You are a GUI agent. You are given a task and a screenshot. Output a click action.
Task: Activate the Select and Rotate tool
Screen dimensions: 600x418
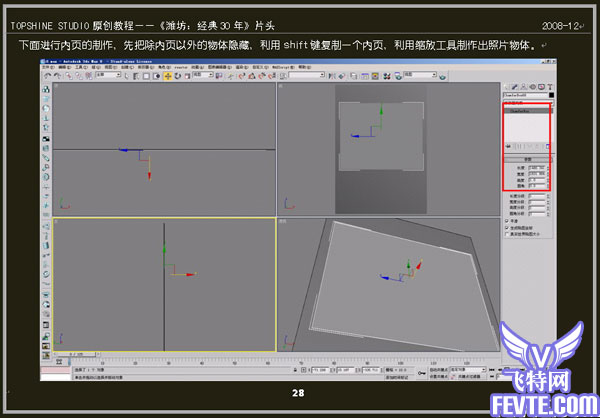[177, 76]
